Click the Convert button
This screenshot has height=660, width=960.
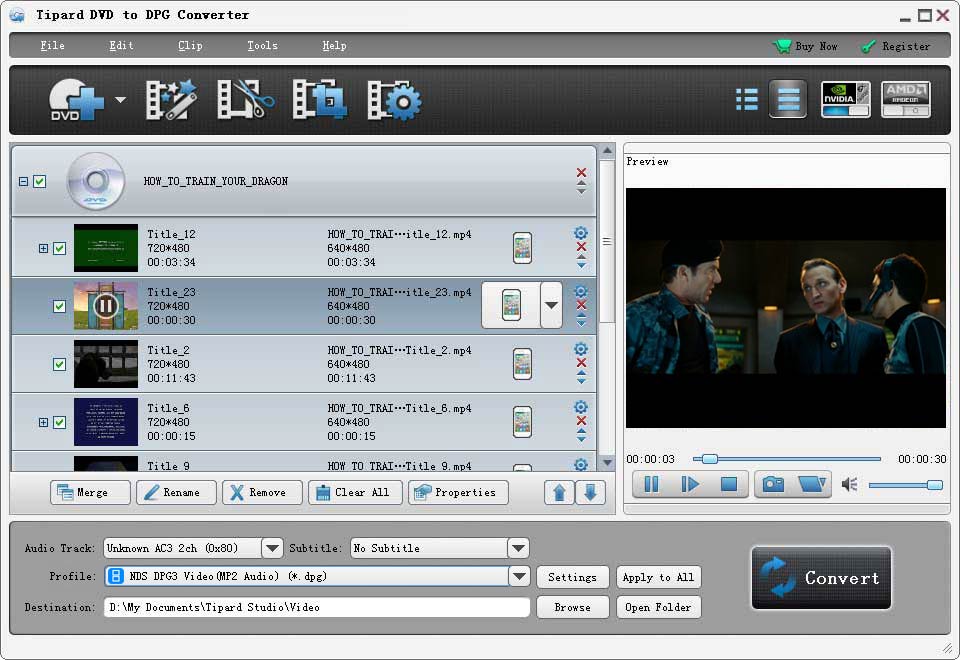pos(820,578)
